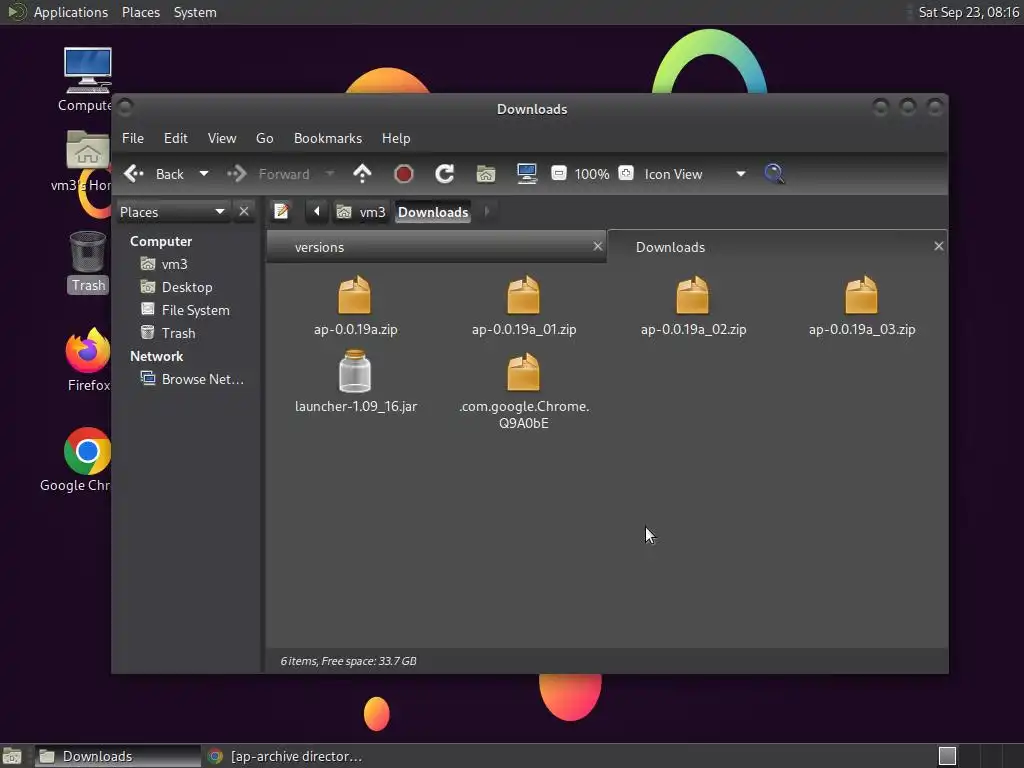The width and height of the screenshot is (1024, 768).
Task: Click workspace switcher square in bottom panel
Action: pyautogui.click(x=947, y=756)
